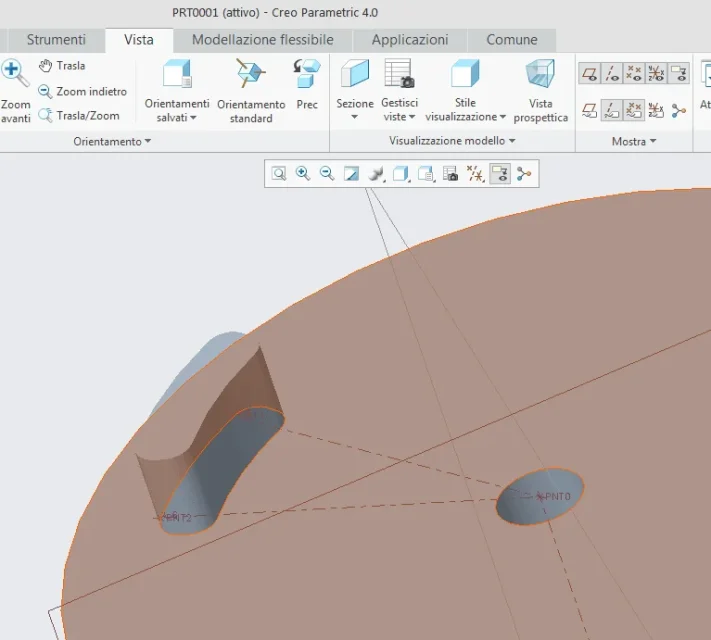Toggle datum axis tag display
Viewport: 711px width, 640px height.
coord(612,111)
